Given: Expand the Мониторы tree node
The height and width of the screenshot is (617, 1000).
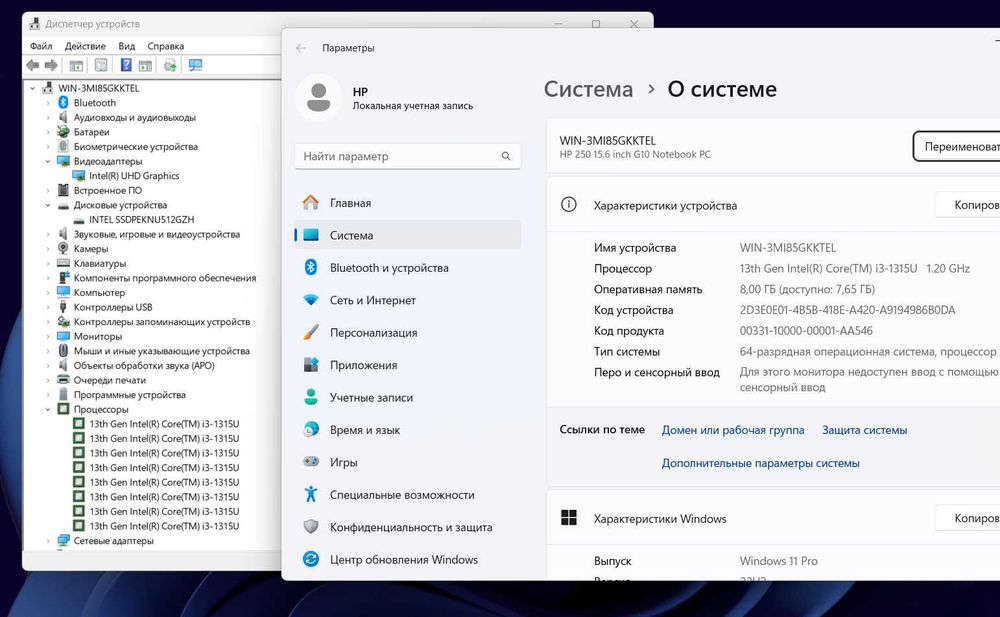Looking at the screenshot, I should point(48,336).
